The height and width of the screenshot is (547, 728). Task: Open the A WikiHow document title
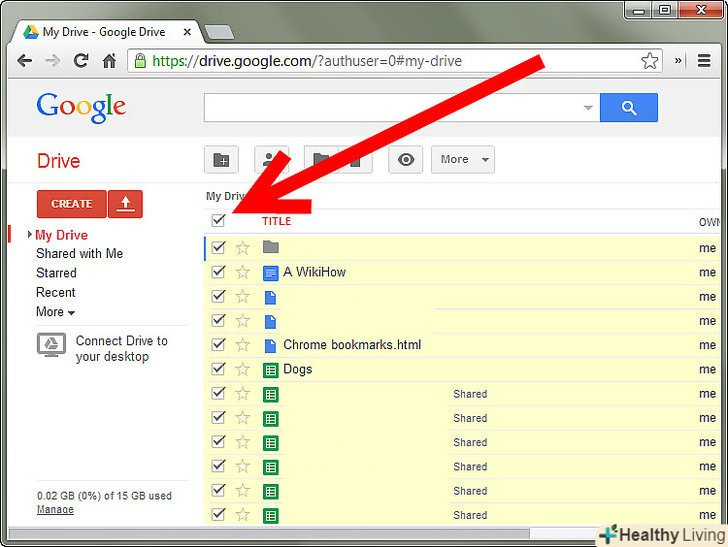(x=314, y=272)
